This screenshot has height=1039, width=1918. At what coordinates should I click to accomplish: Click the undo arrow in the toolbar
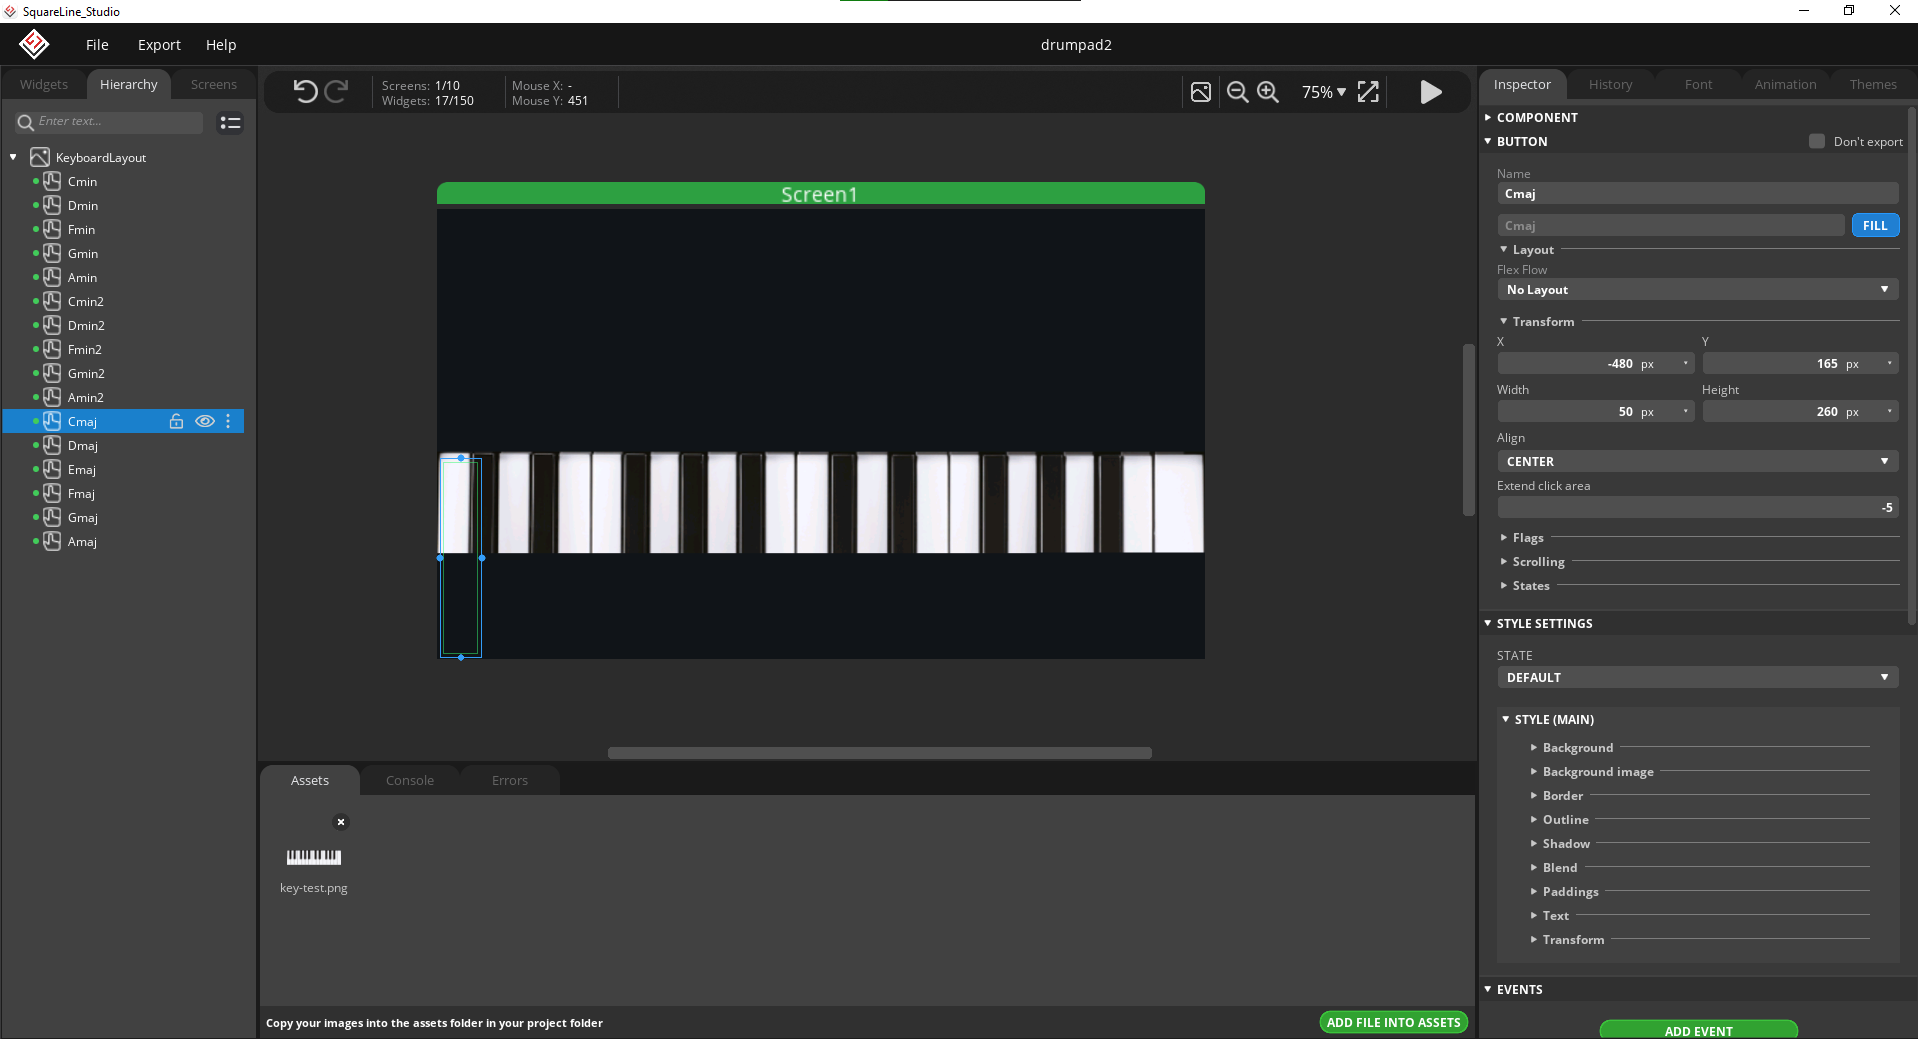point(305,92)
